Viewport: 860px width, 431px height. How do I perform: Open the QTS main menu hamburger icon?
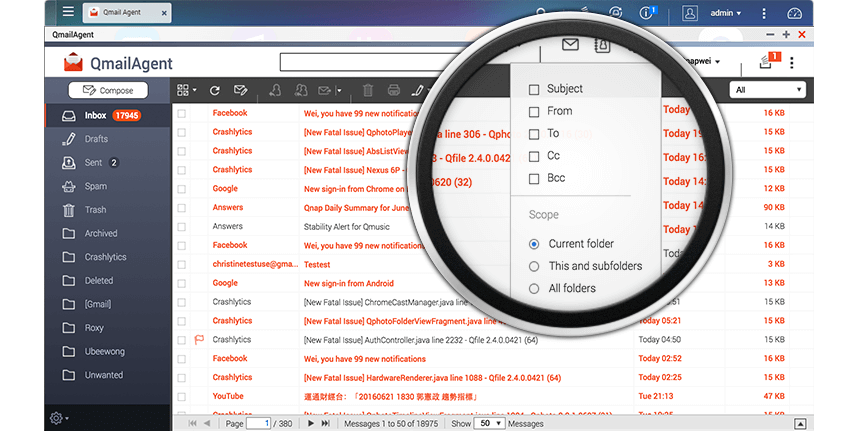(x=68, y=12)
